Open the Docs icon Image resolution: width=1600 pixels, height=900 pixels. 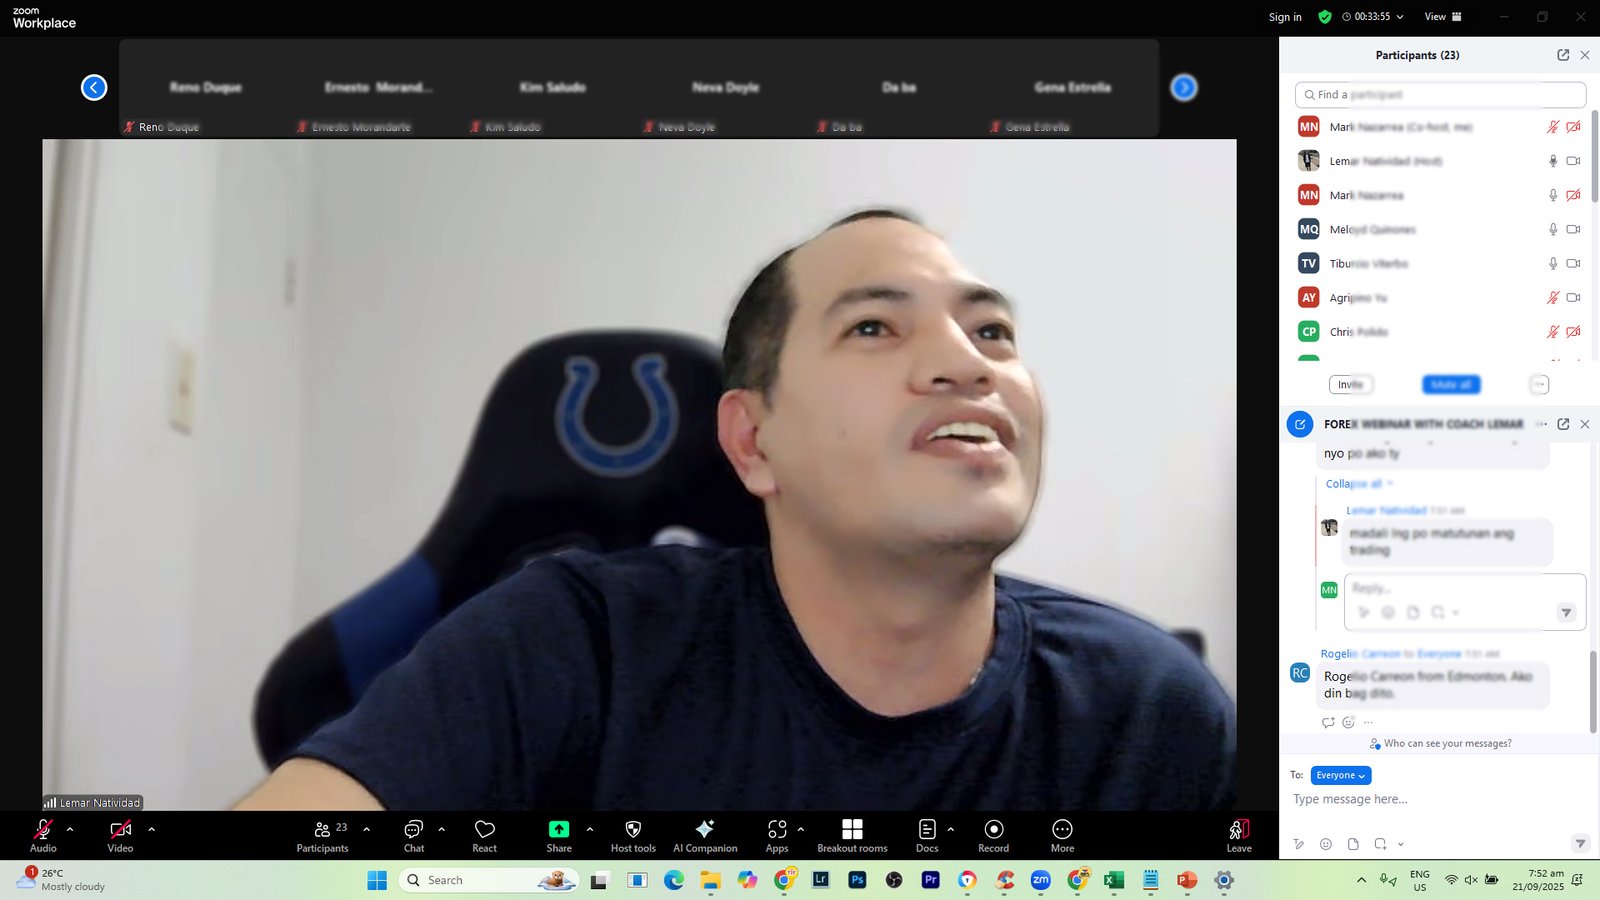pyautogui.click(x=927, y=835)
